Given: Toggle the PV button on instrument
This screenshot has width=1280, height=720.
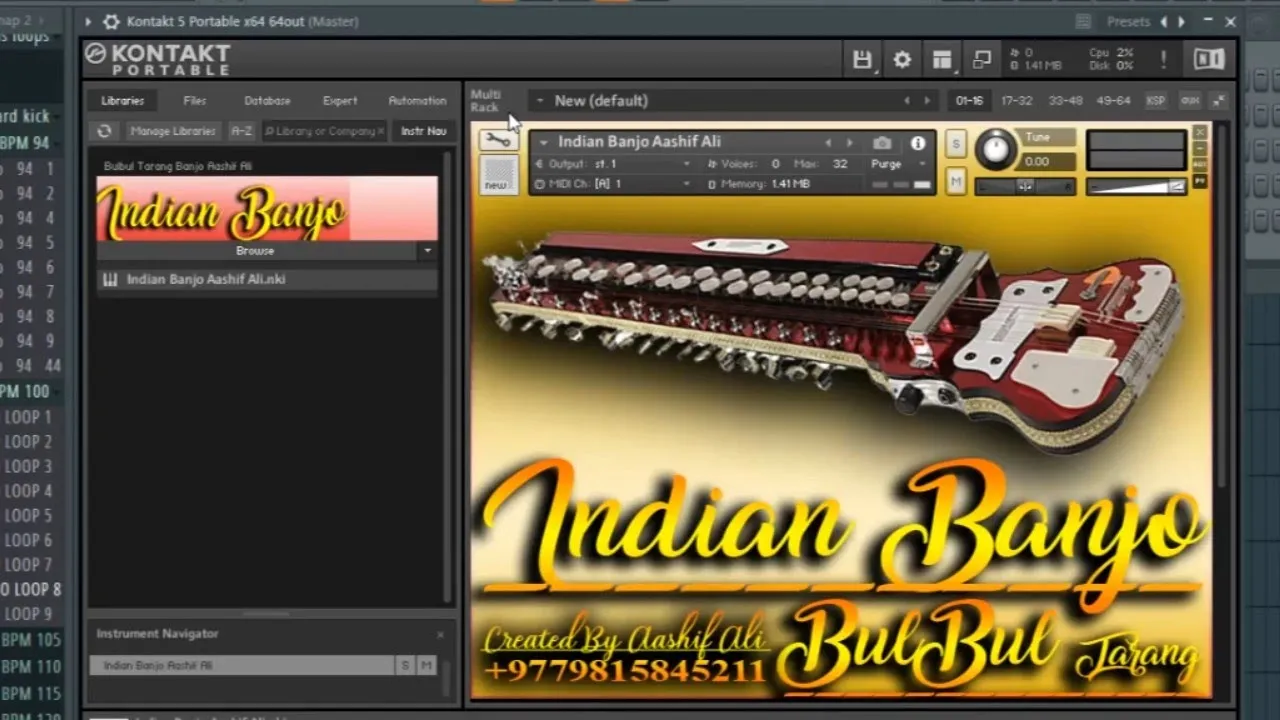Looking at the screenshot, I should pos(1200,181).
